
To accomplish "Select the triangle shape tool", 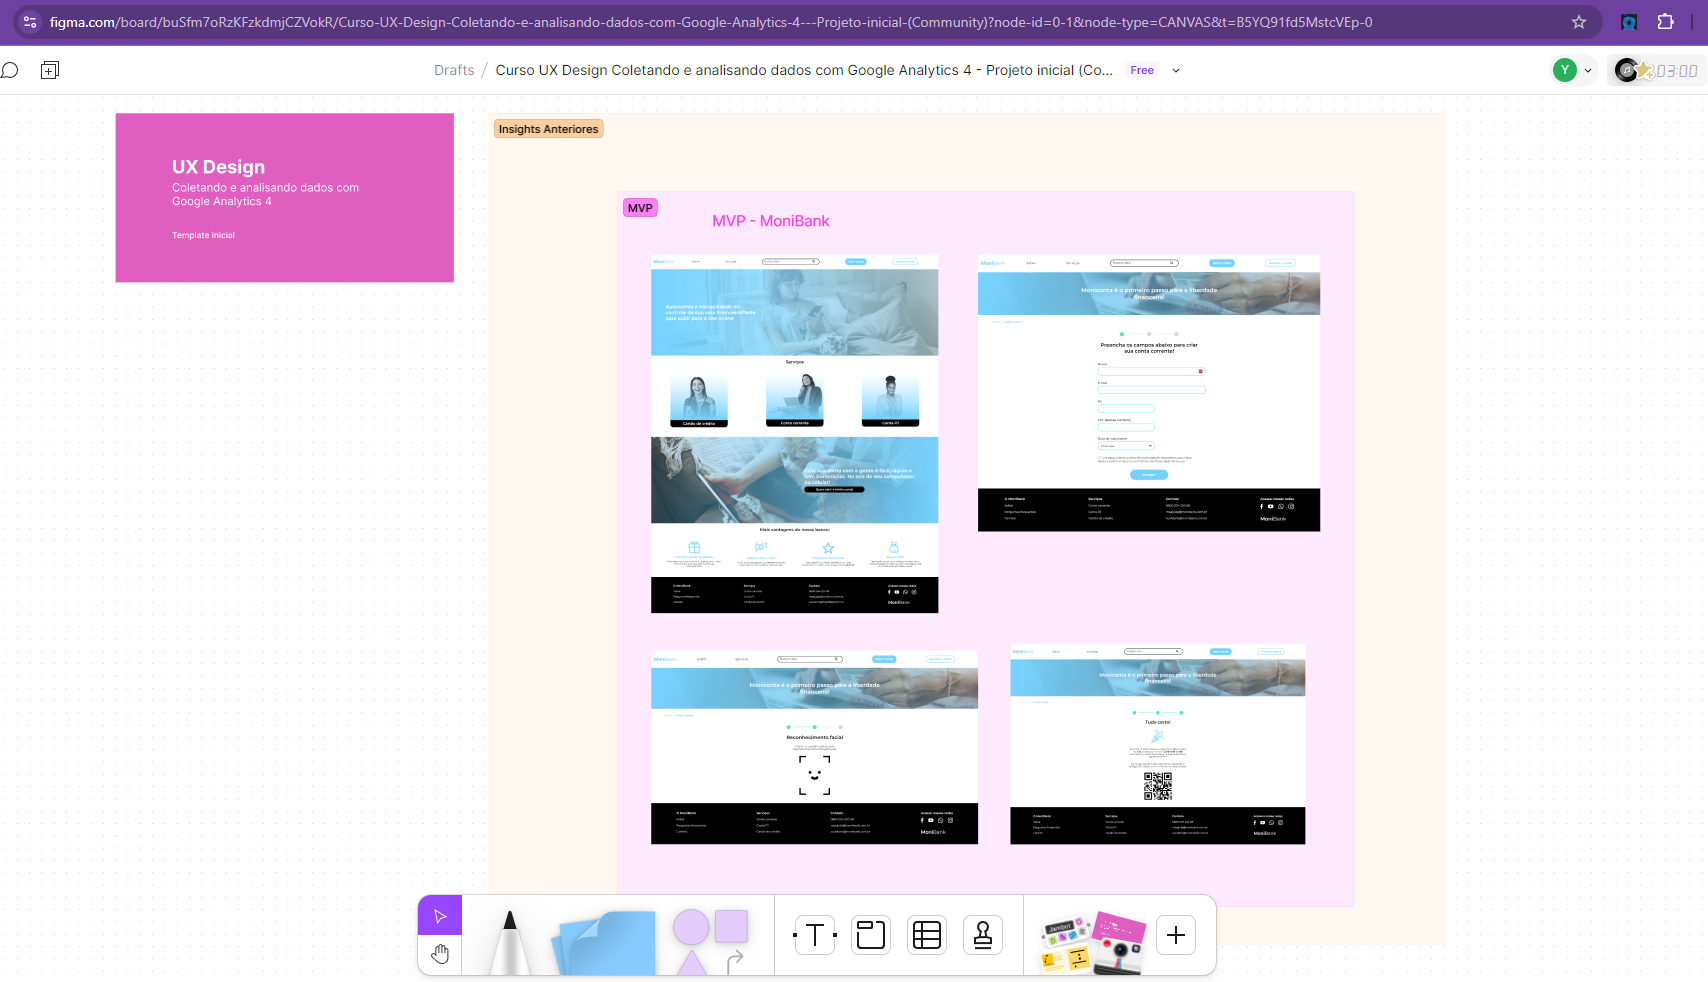I will (691, 963).
